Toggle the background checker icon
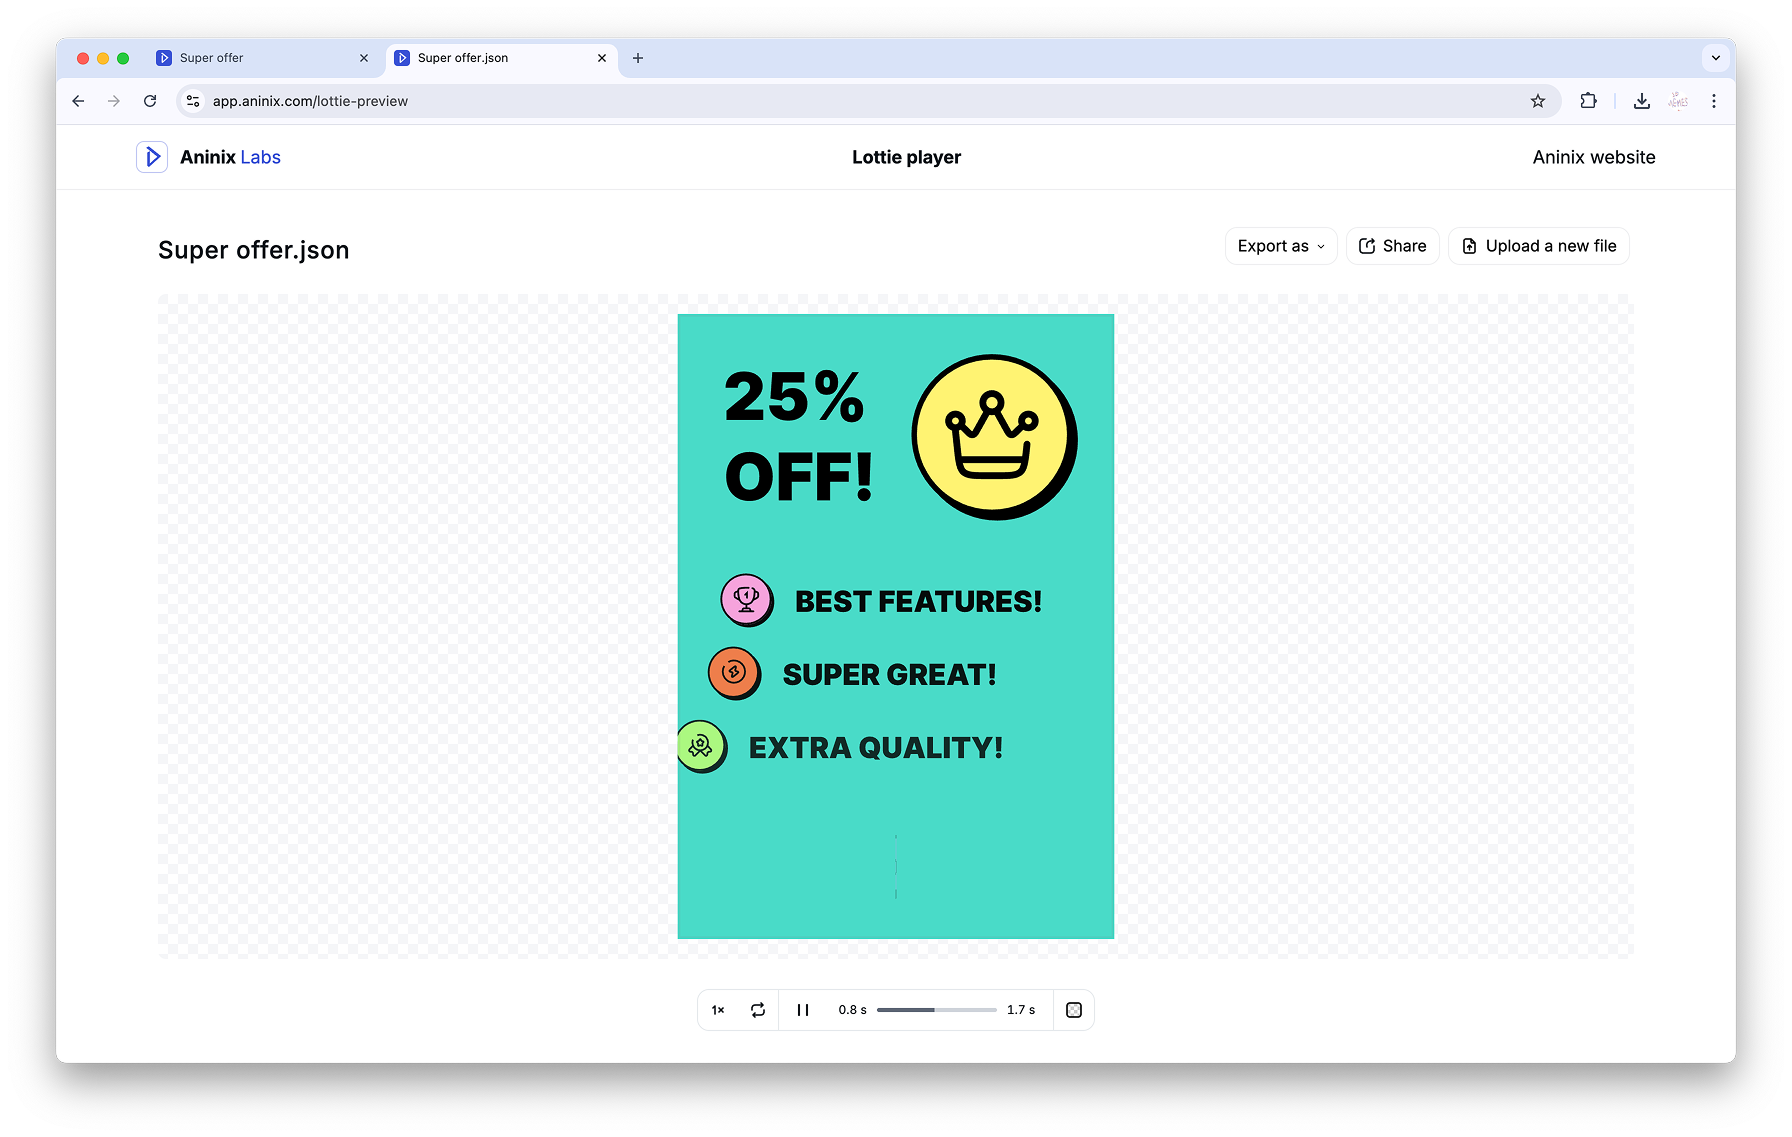Image resolution: width=1792 pixels, height=1137 pixels. [x=1074, y=1010]
